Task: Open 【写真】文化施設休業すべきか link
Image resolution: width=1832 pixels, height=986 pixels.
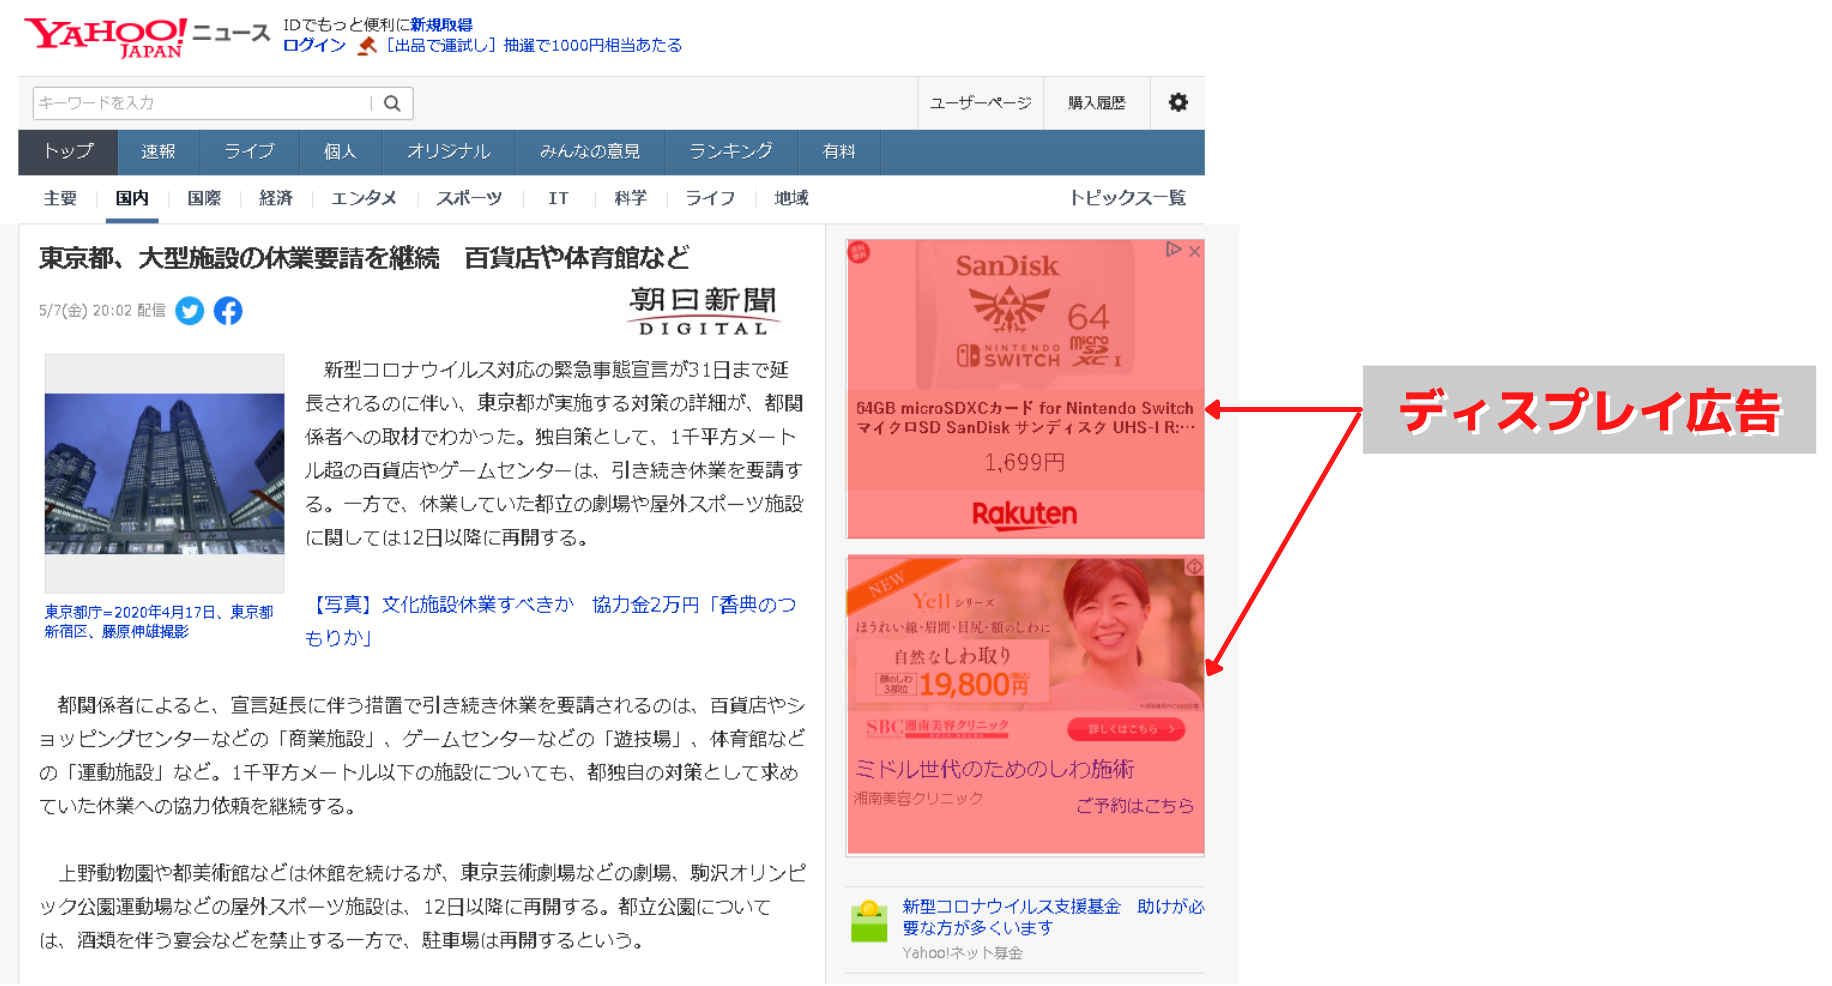Action: point(550,621)
